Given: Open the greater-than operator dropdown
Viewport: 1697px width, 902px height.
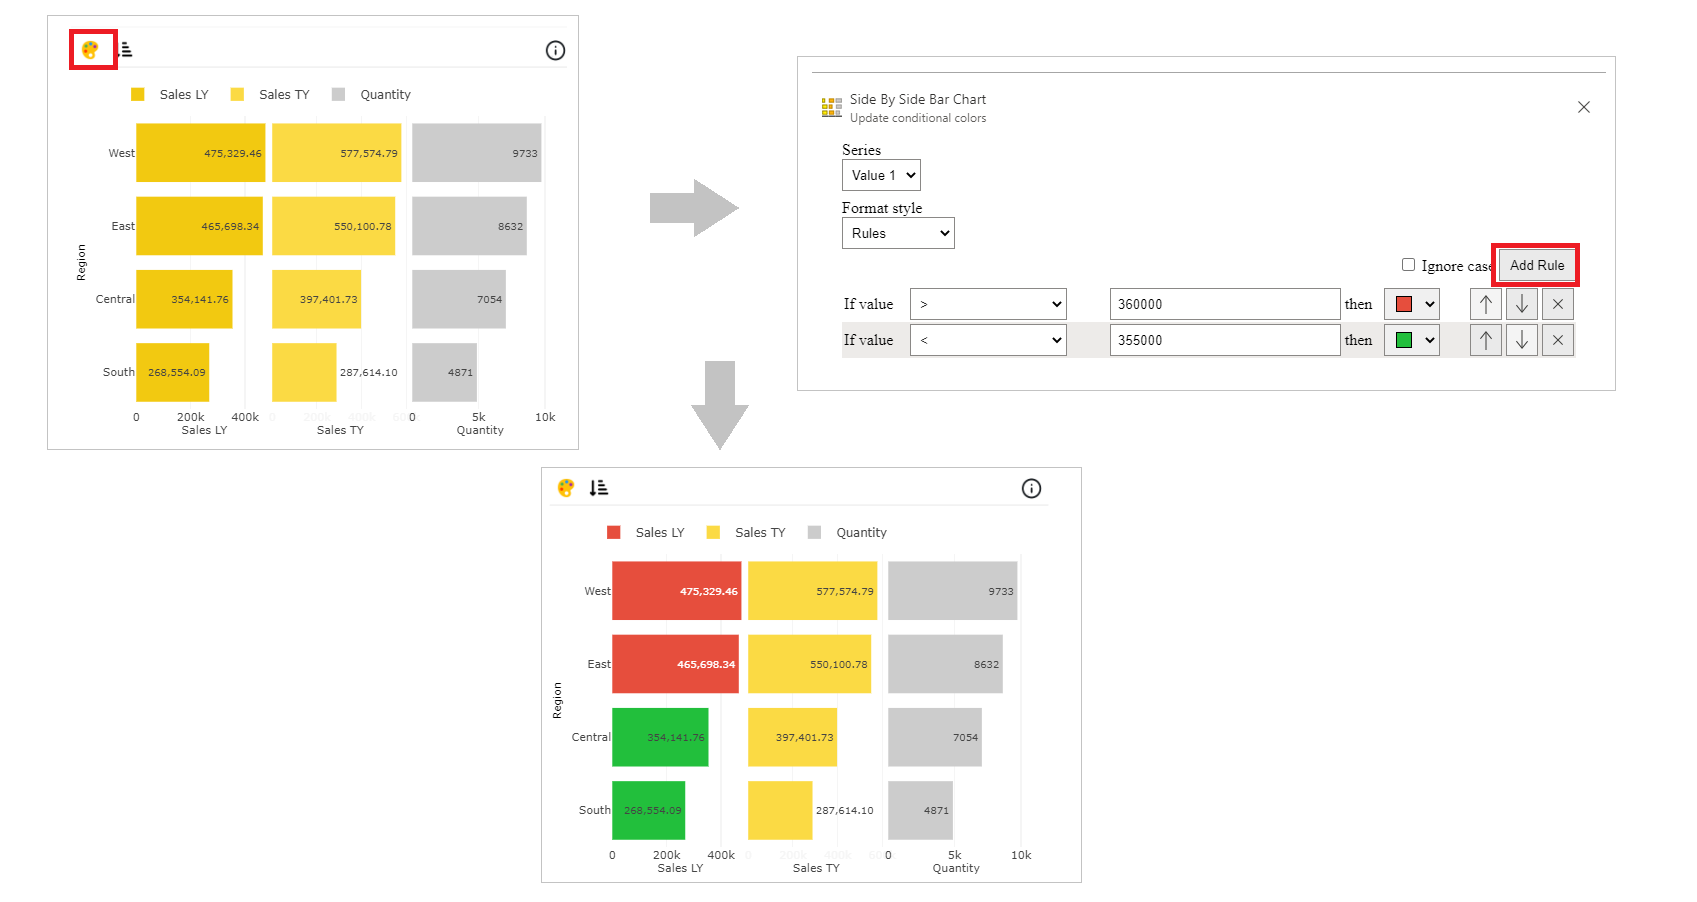Looking at the screenshot, I should point(988,304).
